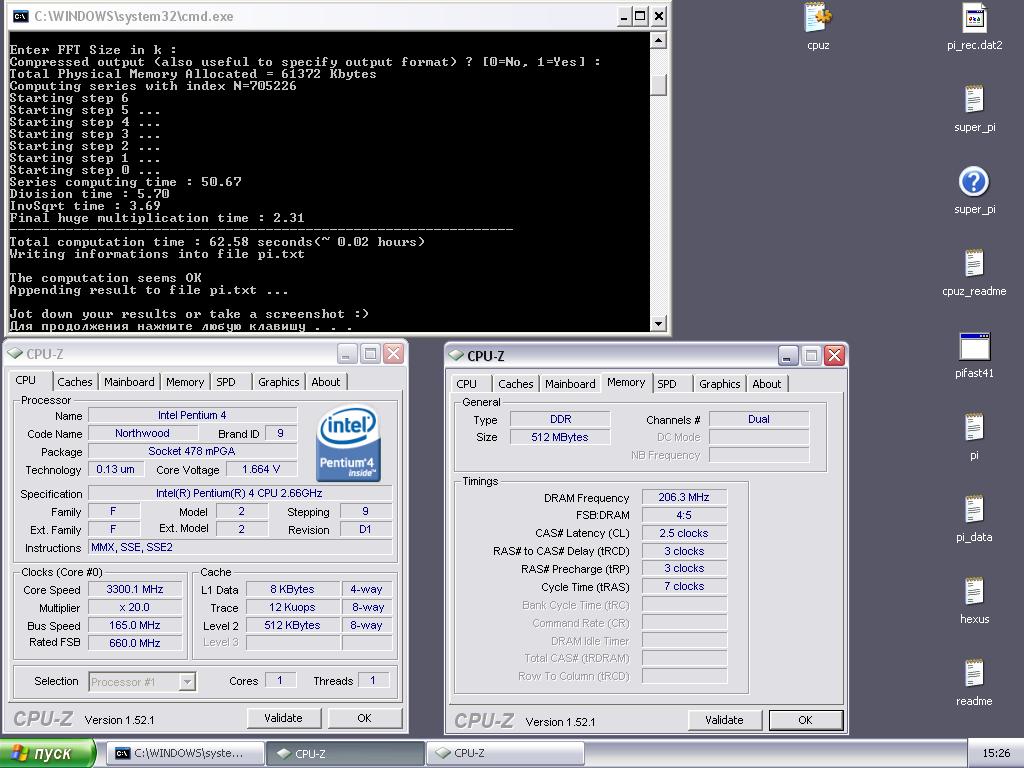
Task: Minimize the left CPU-Z window
Action: (347, 354)
